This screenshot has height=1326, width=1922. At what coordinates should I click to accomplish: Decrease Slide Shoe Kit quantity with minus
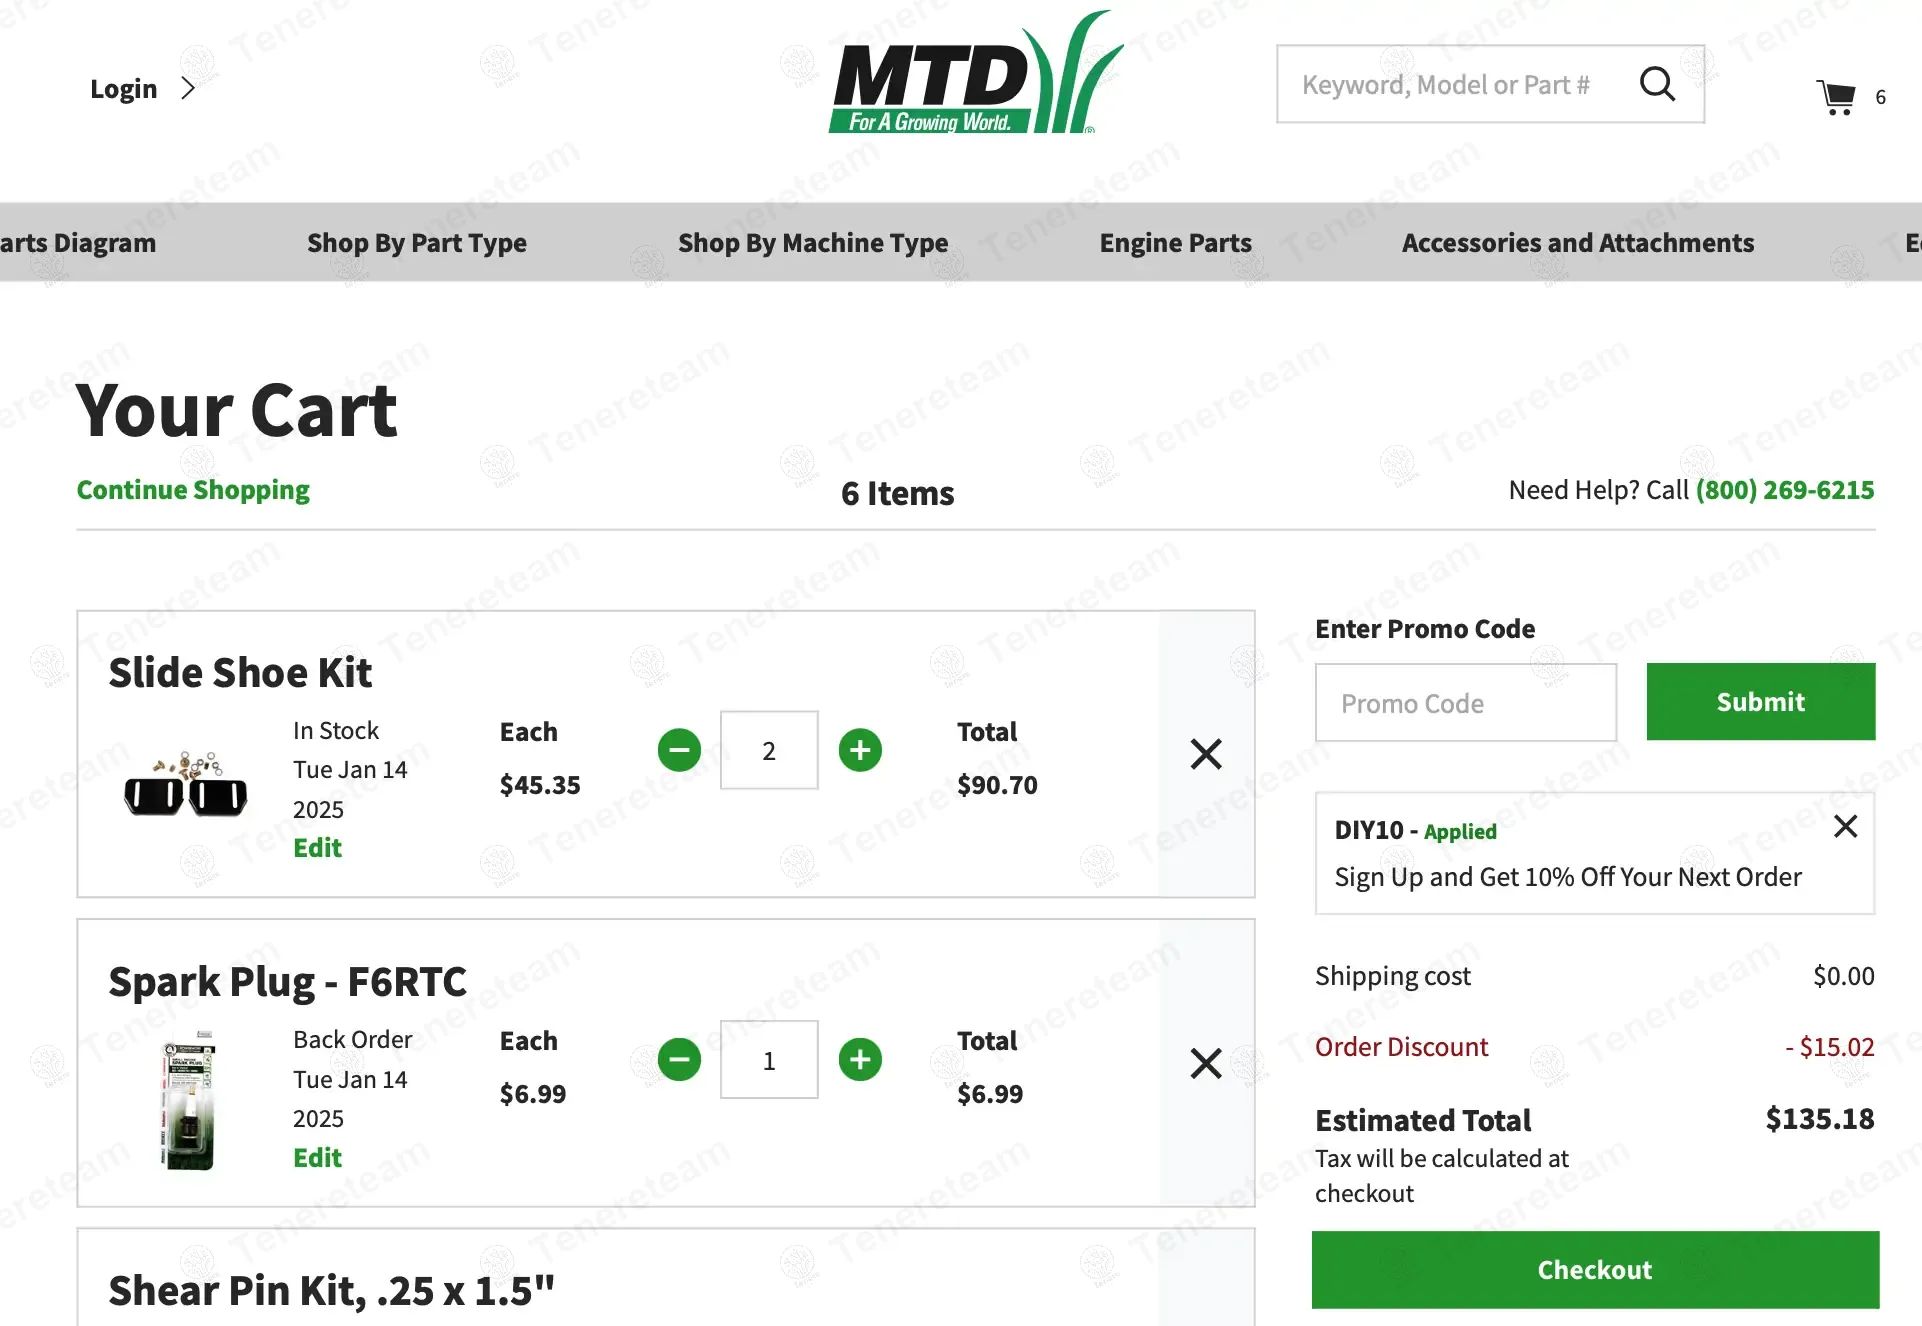pyautogui.click(x=679, y=750)
